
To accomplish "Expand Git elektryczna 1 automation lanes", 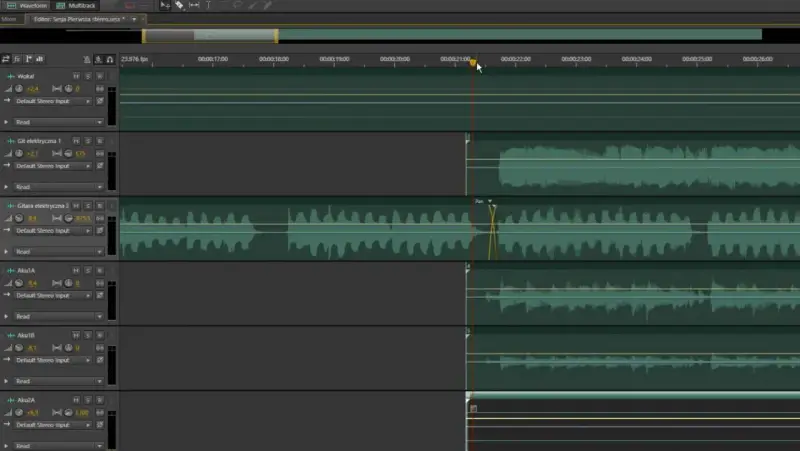I will coord(6,187).
